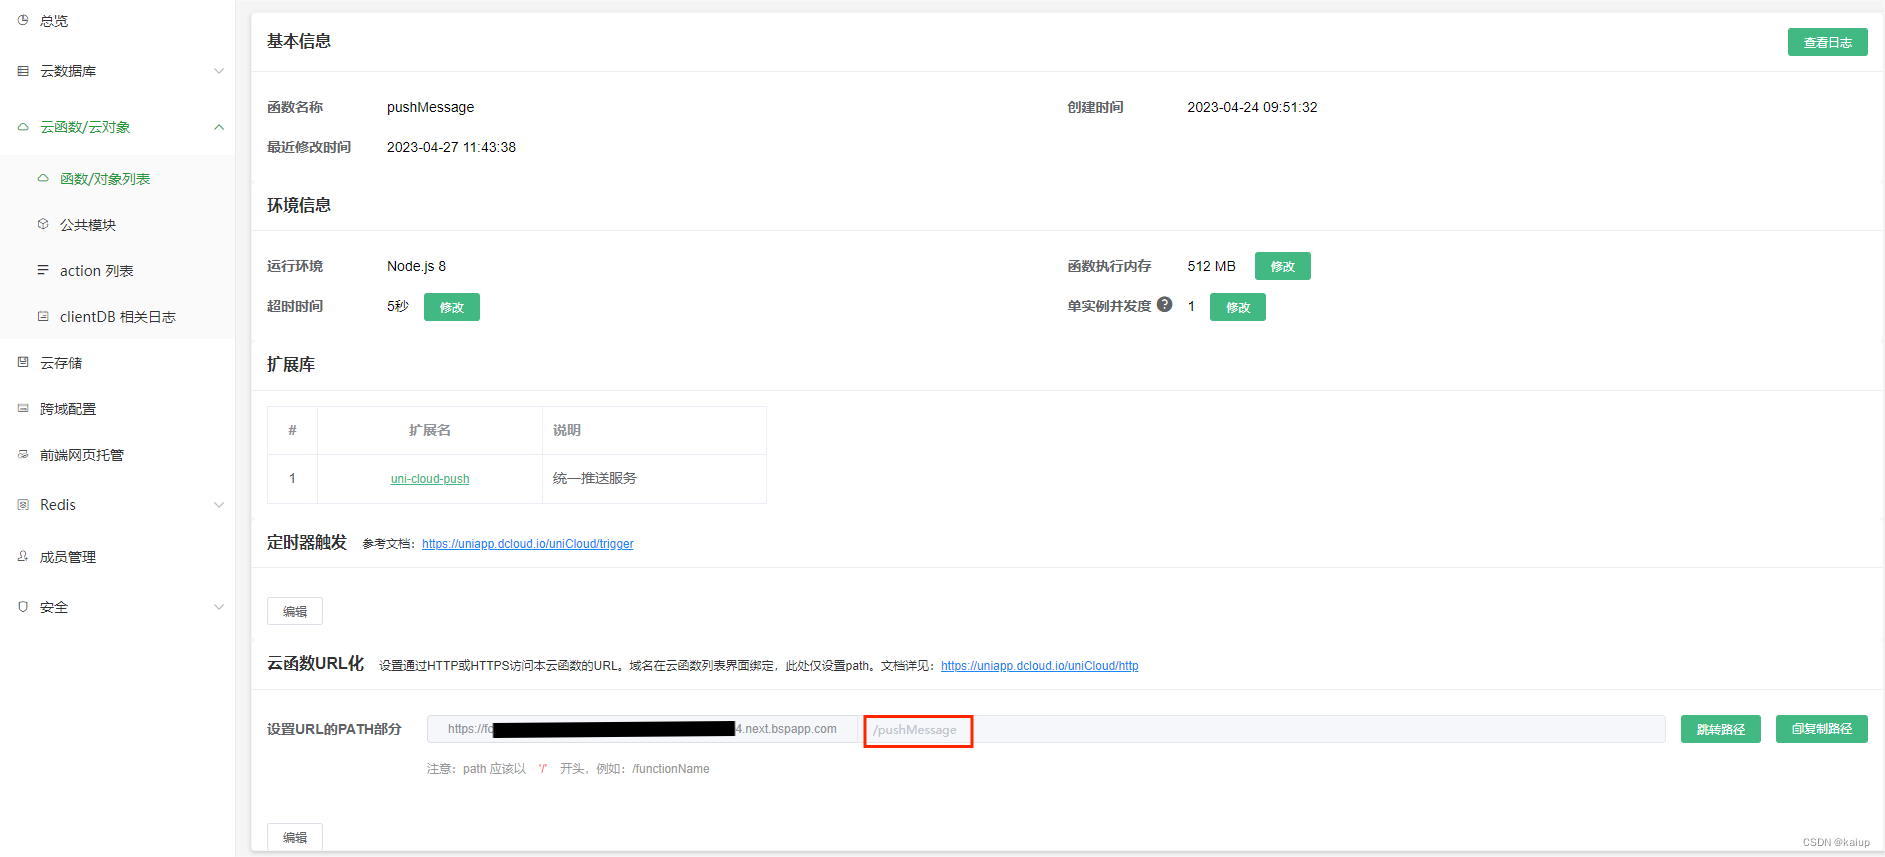
Task: Click the 成员管理 person icon
Action: pos(23,556)
